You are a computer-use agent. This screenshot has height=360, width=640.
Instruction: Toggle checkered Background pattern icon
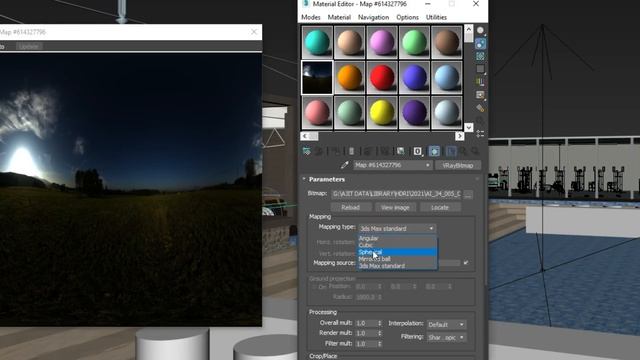tap(480, 56)
